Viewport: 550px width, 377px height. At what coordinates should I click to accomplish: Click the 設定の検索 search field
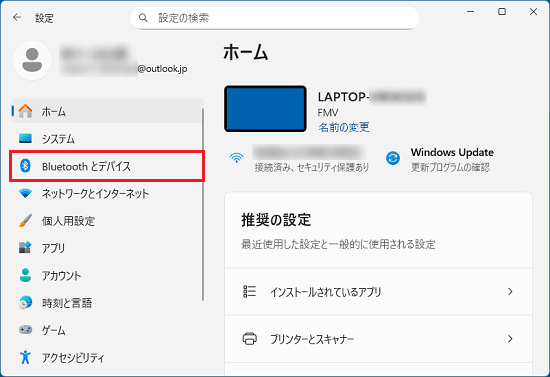tap(275, 18)
